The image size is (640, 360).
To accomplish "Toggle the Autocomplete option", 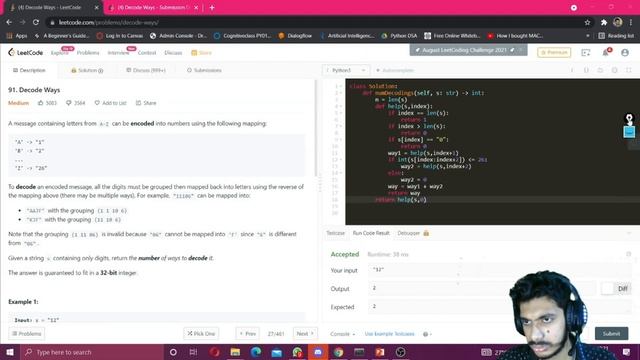I will point(395,70).
